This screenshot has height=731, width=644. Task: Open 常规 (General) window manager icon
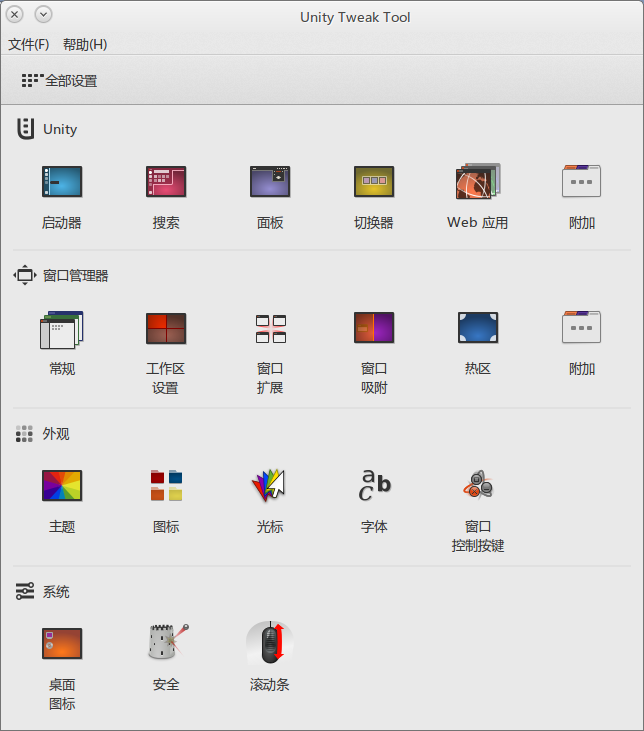pos(62,329)
